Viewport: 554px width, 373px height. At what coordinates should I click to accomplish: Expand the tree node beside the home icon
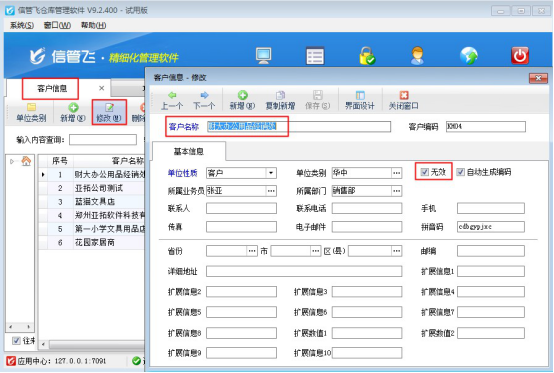click(12, 161)
